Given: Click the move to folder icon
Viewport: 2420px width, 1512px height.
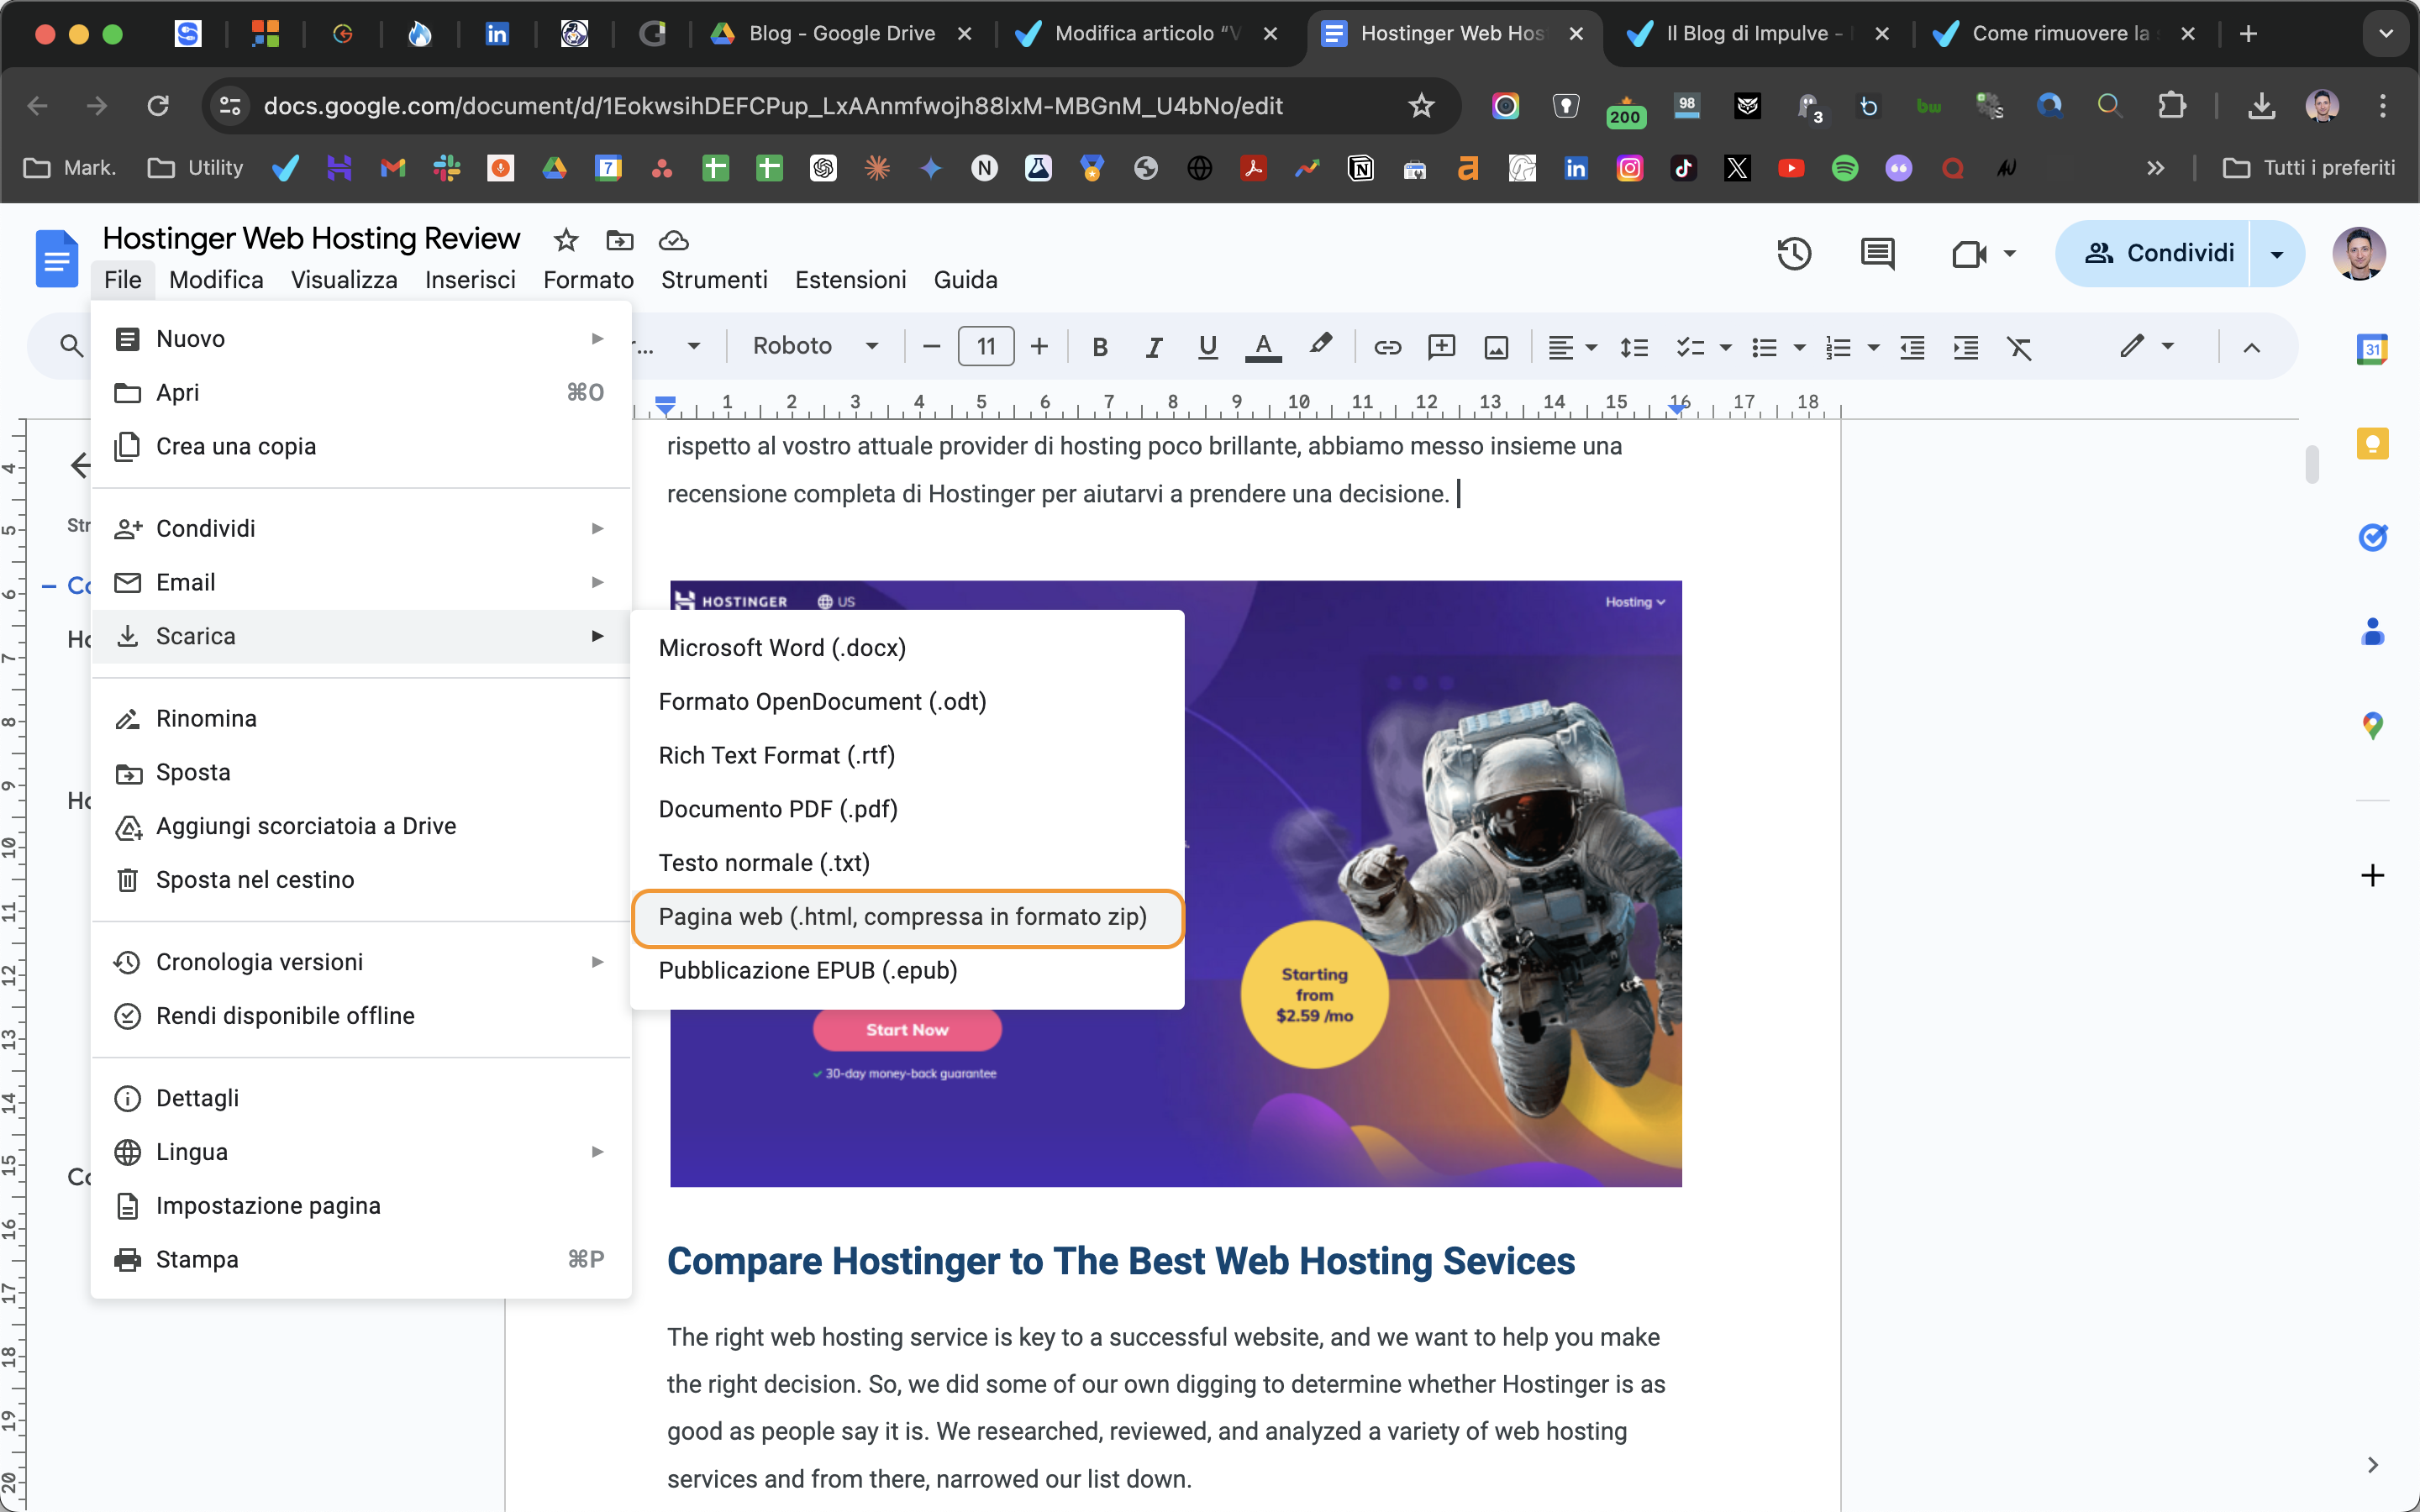Looking at the screenshot, I should click(x=620, y=240).
